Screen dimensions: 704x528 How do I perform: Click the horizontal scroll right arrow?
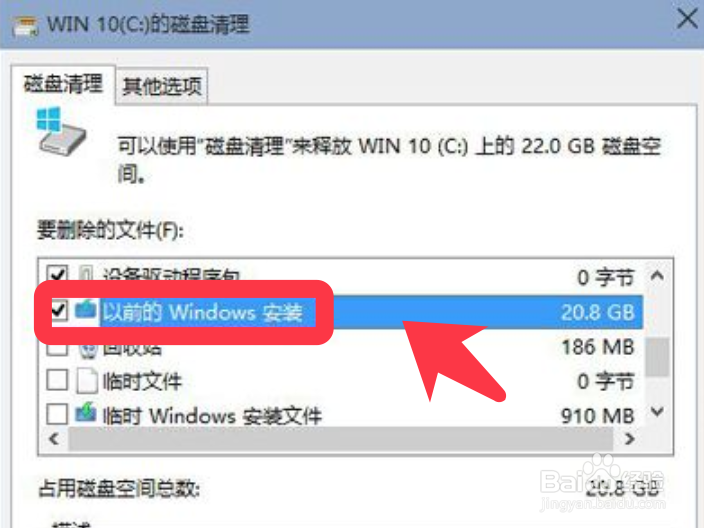[630, 439]
